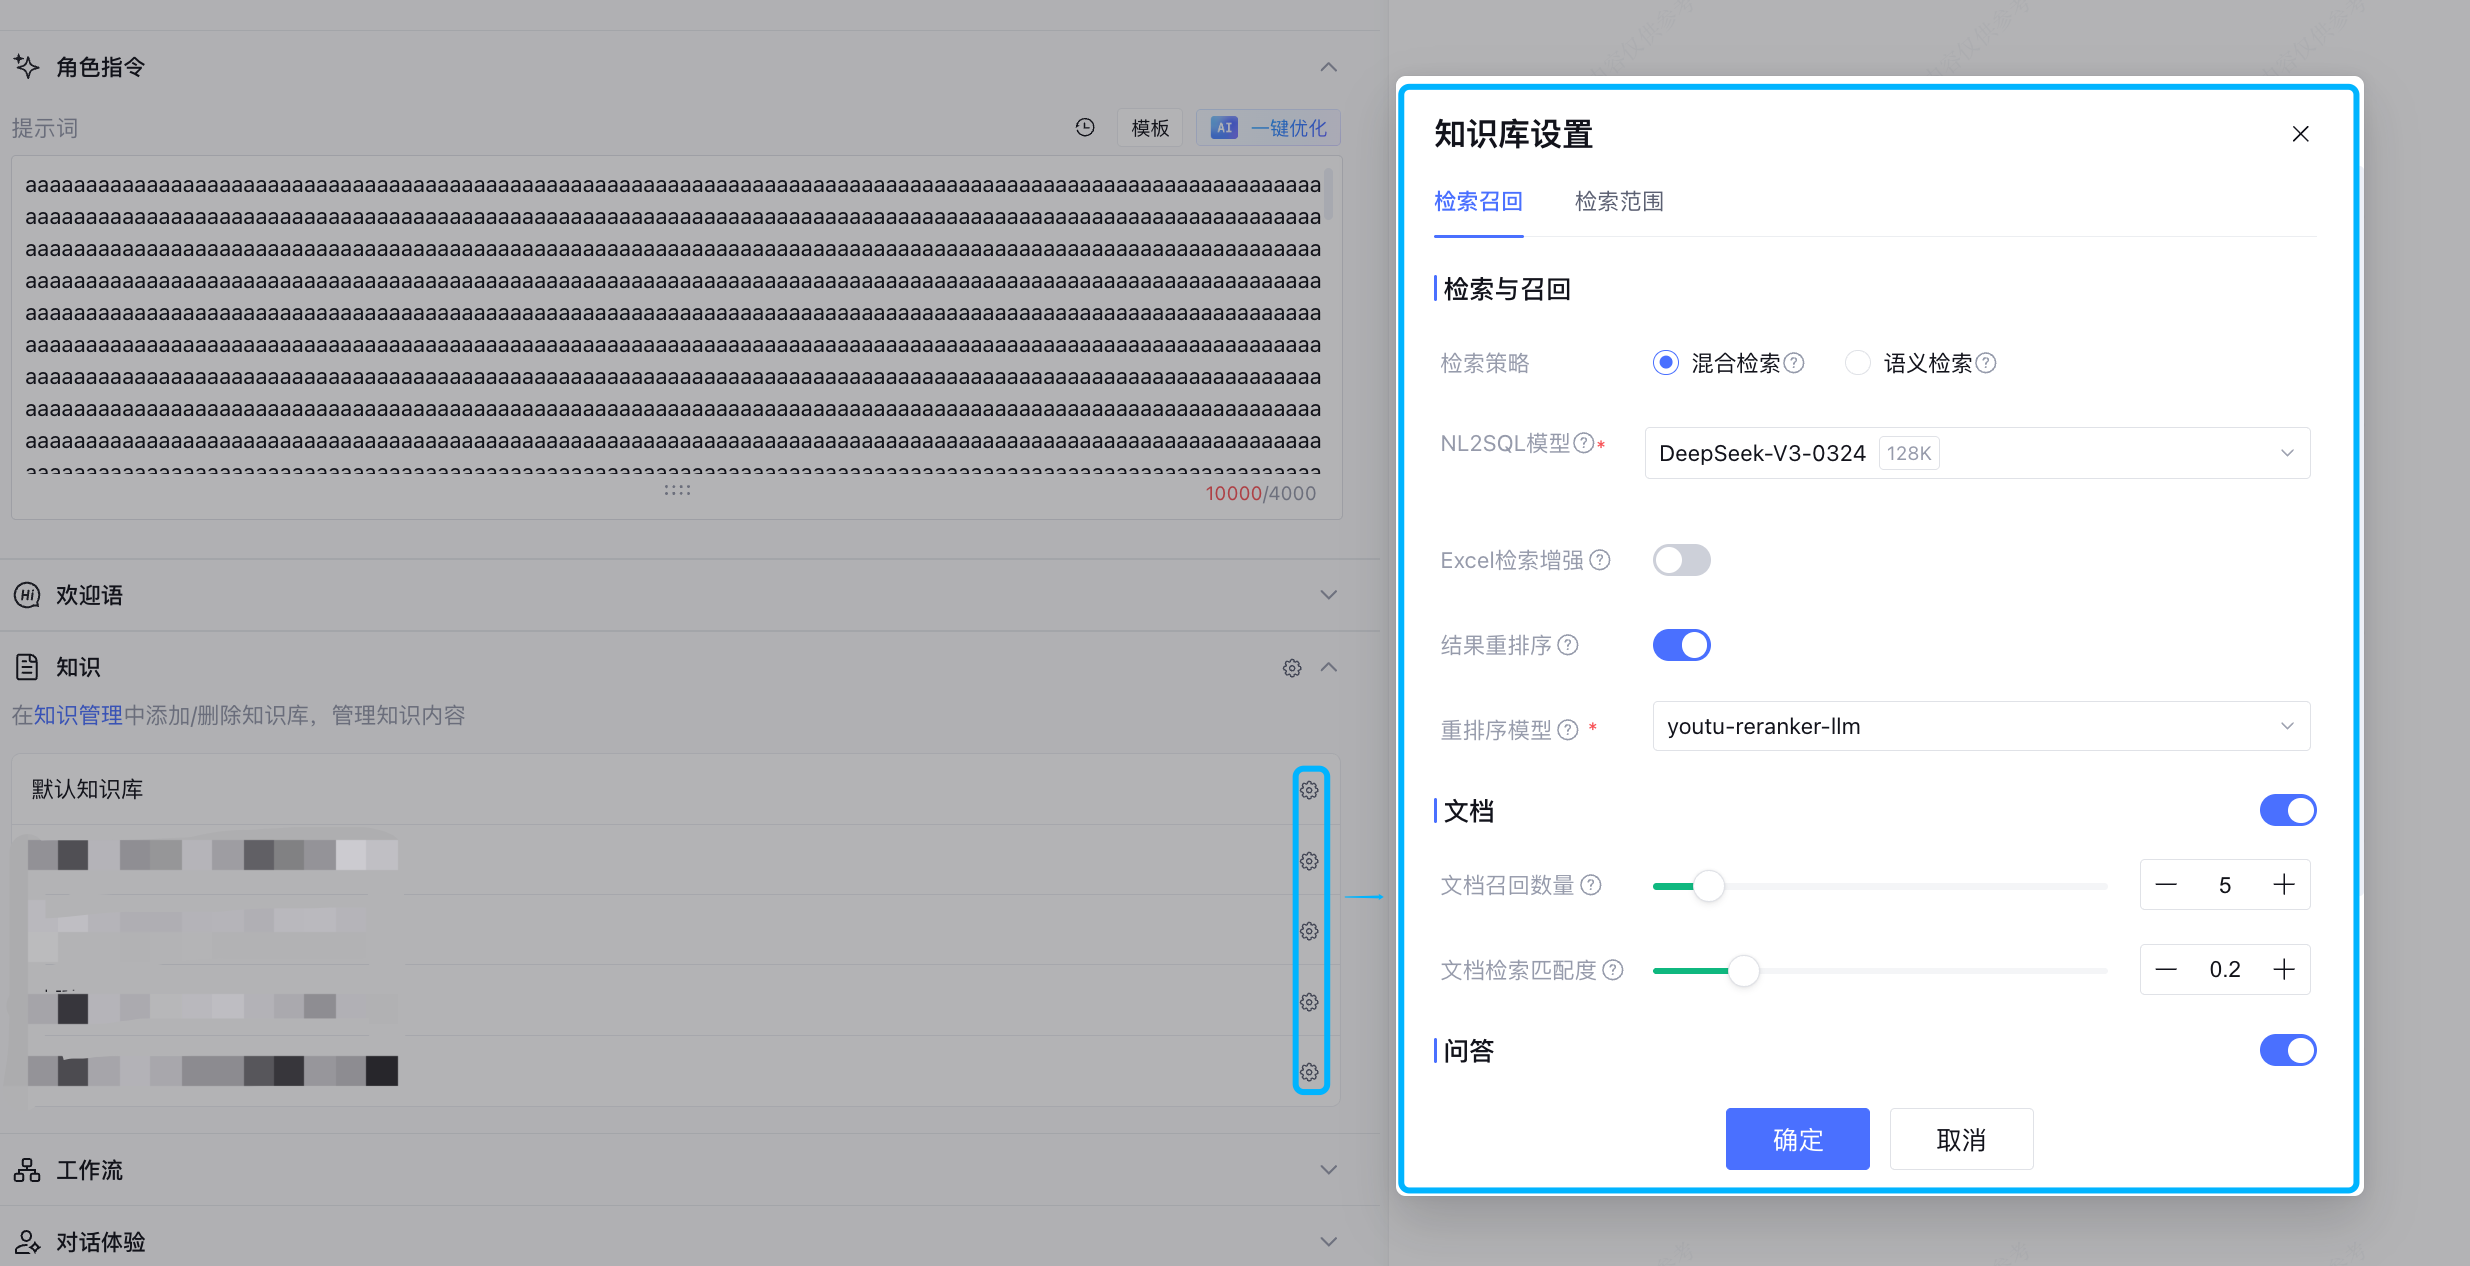Switch to the 检索范围 tab
The height and width of the screenshot is (1266, 2470).
pos(1619,202)
